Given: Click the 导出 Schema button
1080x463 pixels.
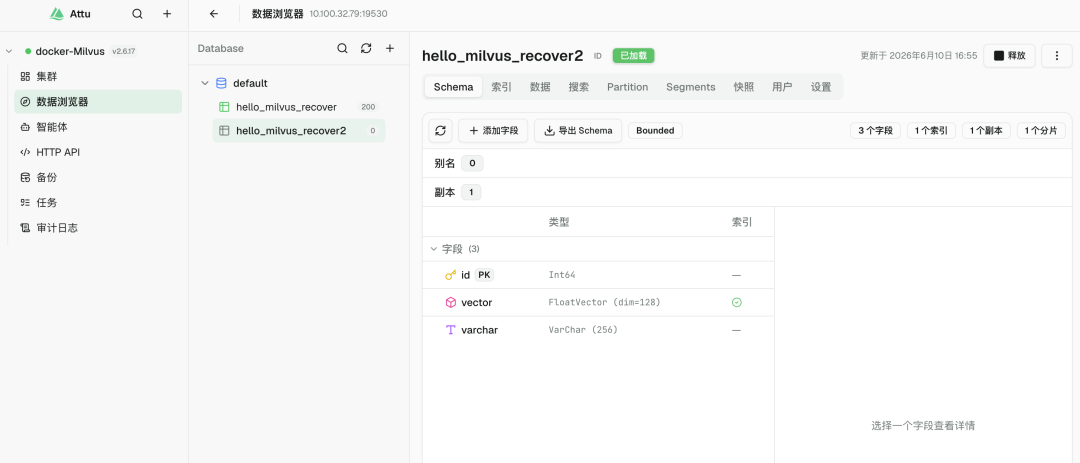Looking at the screenshot, I should click(578, 130).
